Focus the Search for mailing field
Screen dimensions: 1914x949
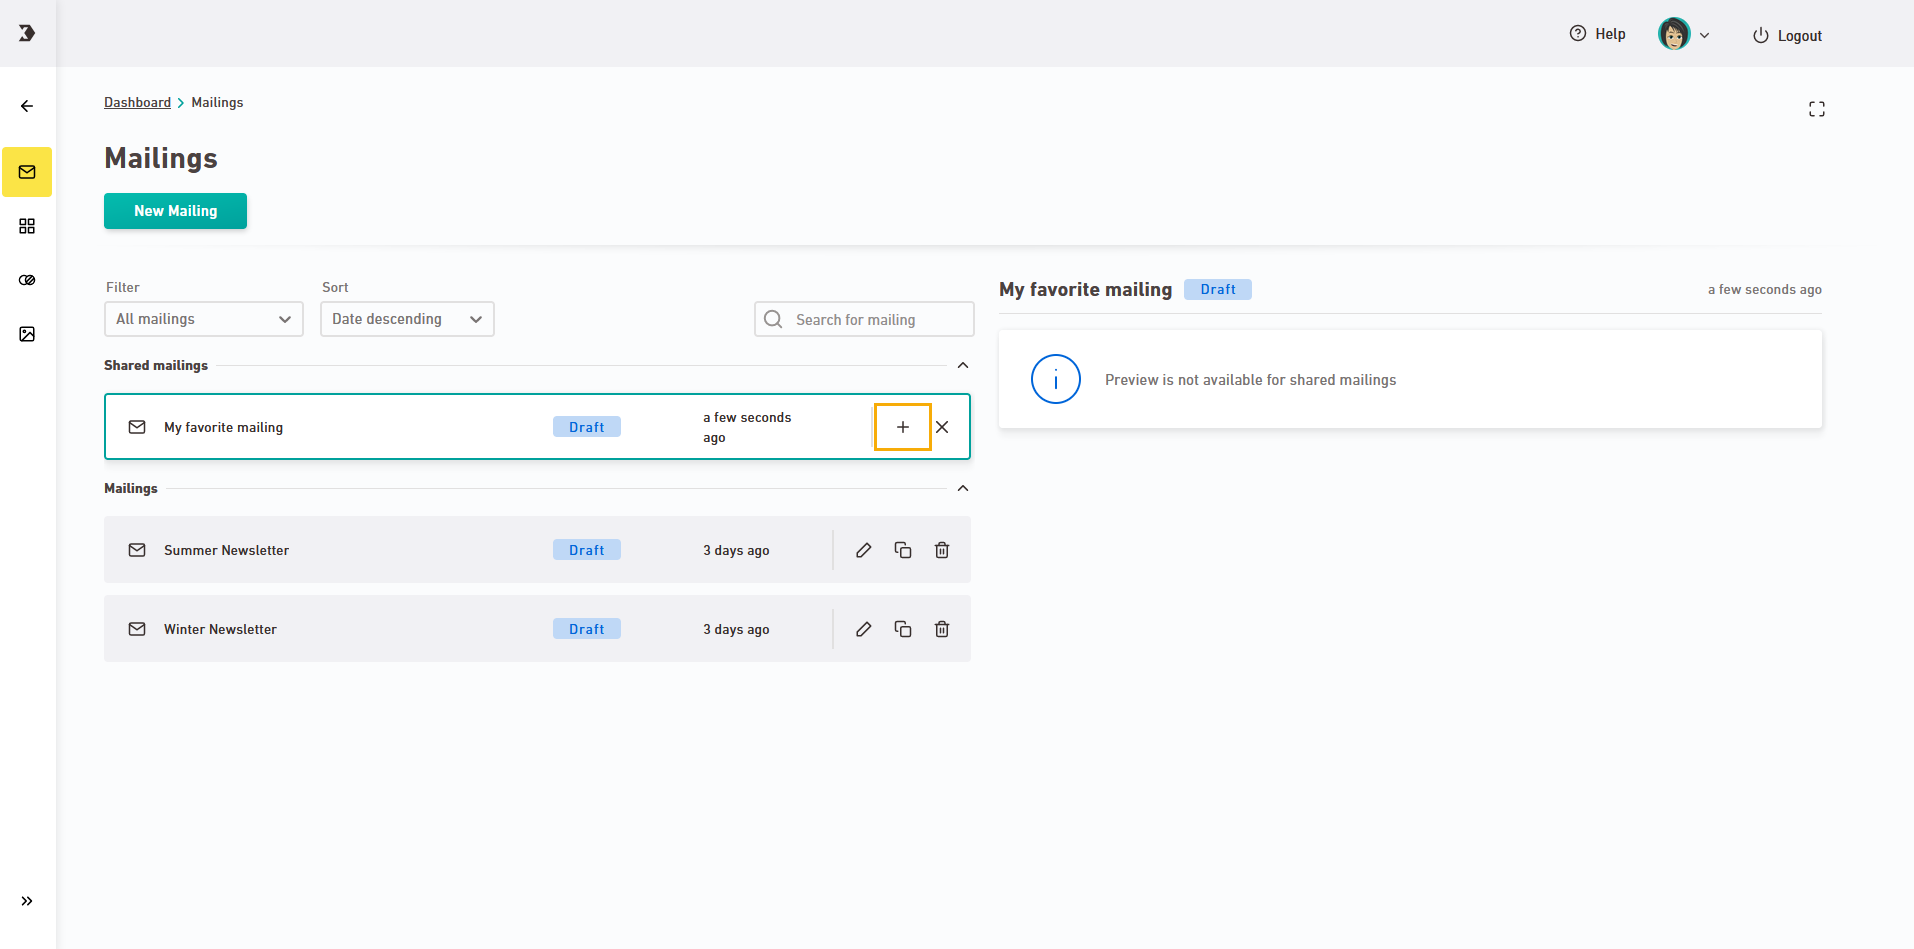(875, 319)
